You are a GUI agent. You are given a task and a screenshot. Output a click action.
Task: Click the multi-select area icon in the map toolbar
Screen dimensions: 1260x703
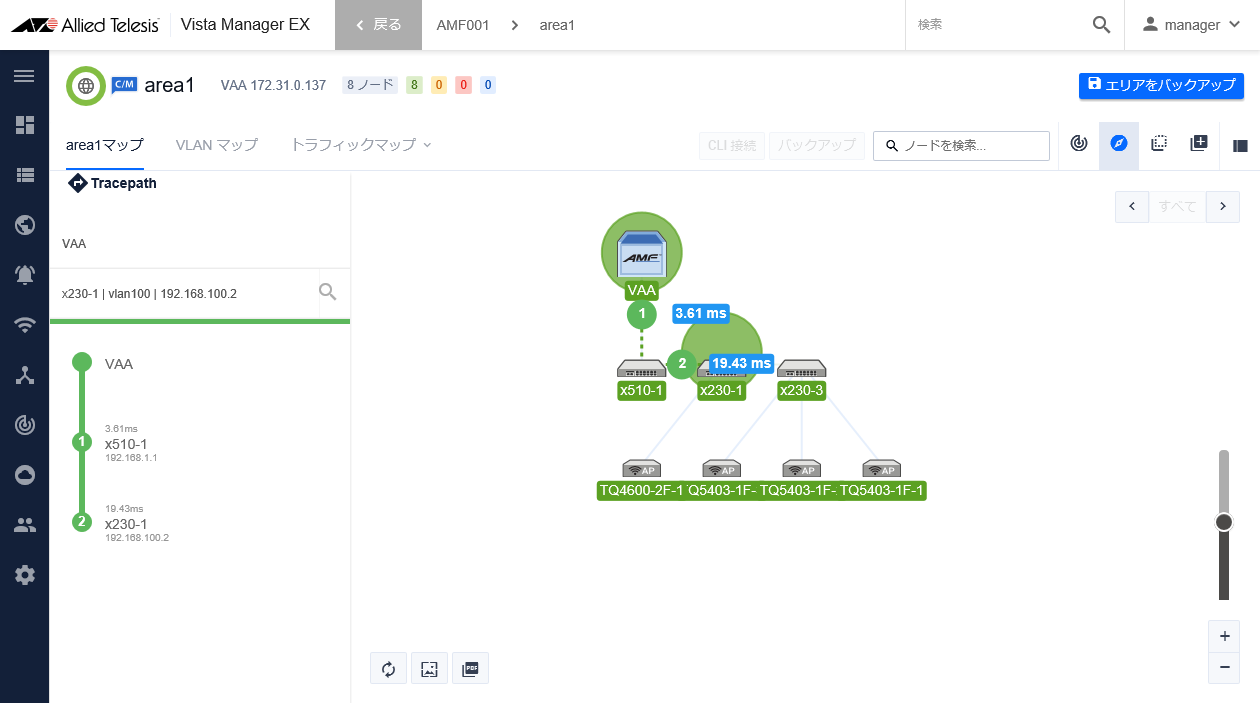coord(1159,144)
